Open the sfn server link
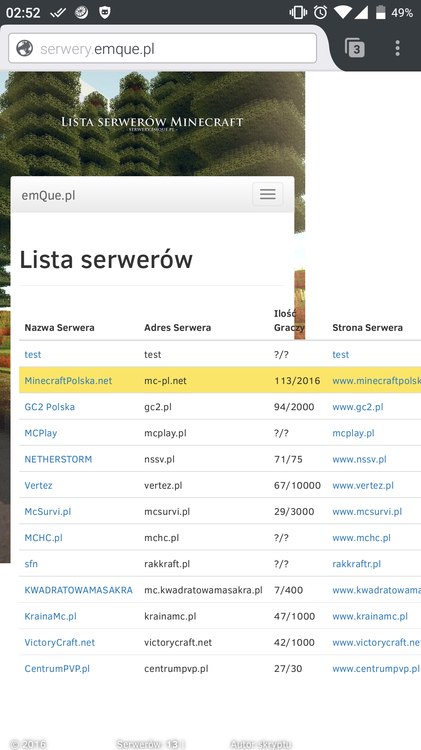 [x=31, y=564]
